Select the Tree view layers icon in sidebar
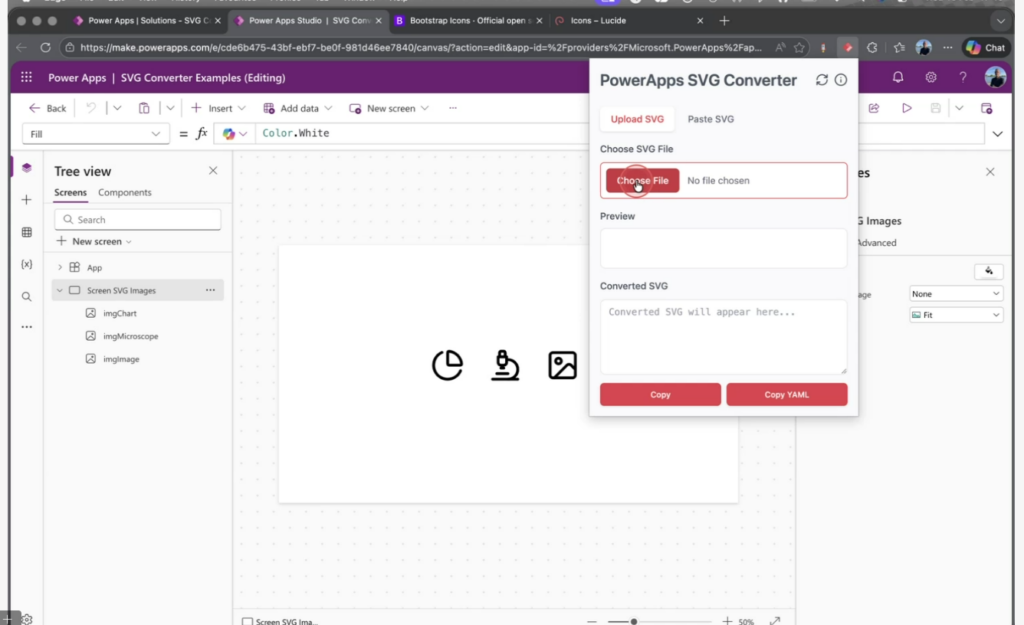Screen dimensions: 1024x625 coord(27,168)
